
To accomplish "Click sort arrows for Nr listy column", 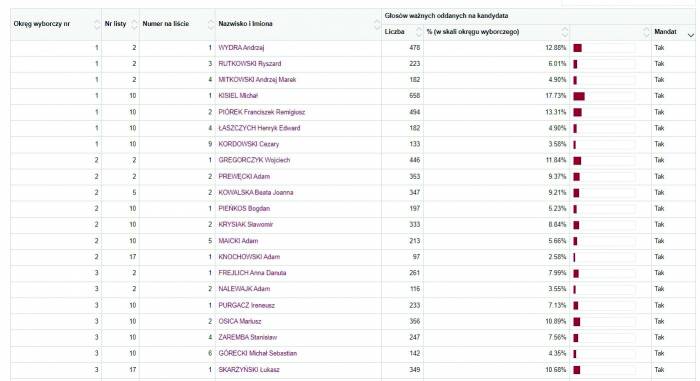I will [x=134, y=24].
